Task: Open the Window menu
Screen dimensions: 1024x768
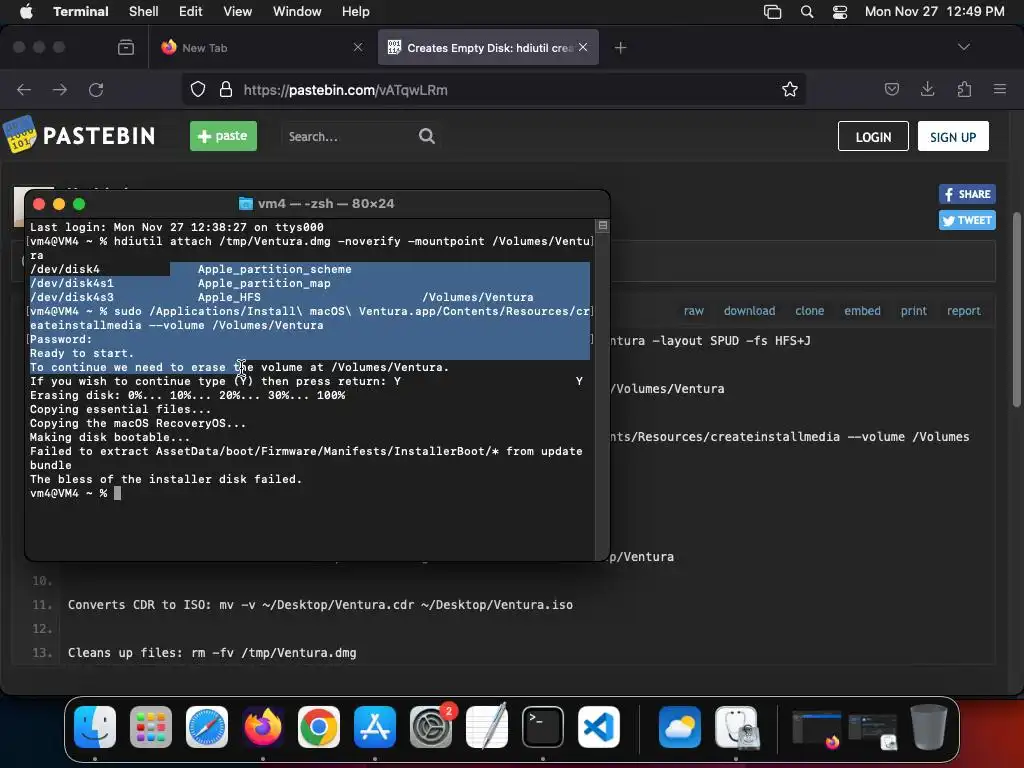Action: point(296,11)
